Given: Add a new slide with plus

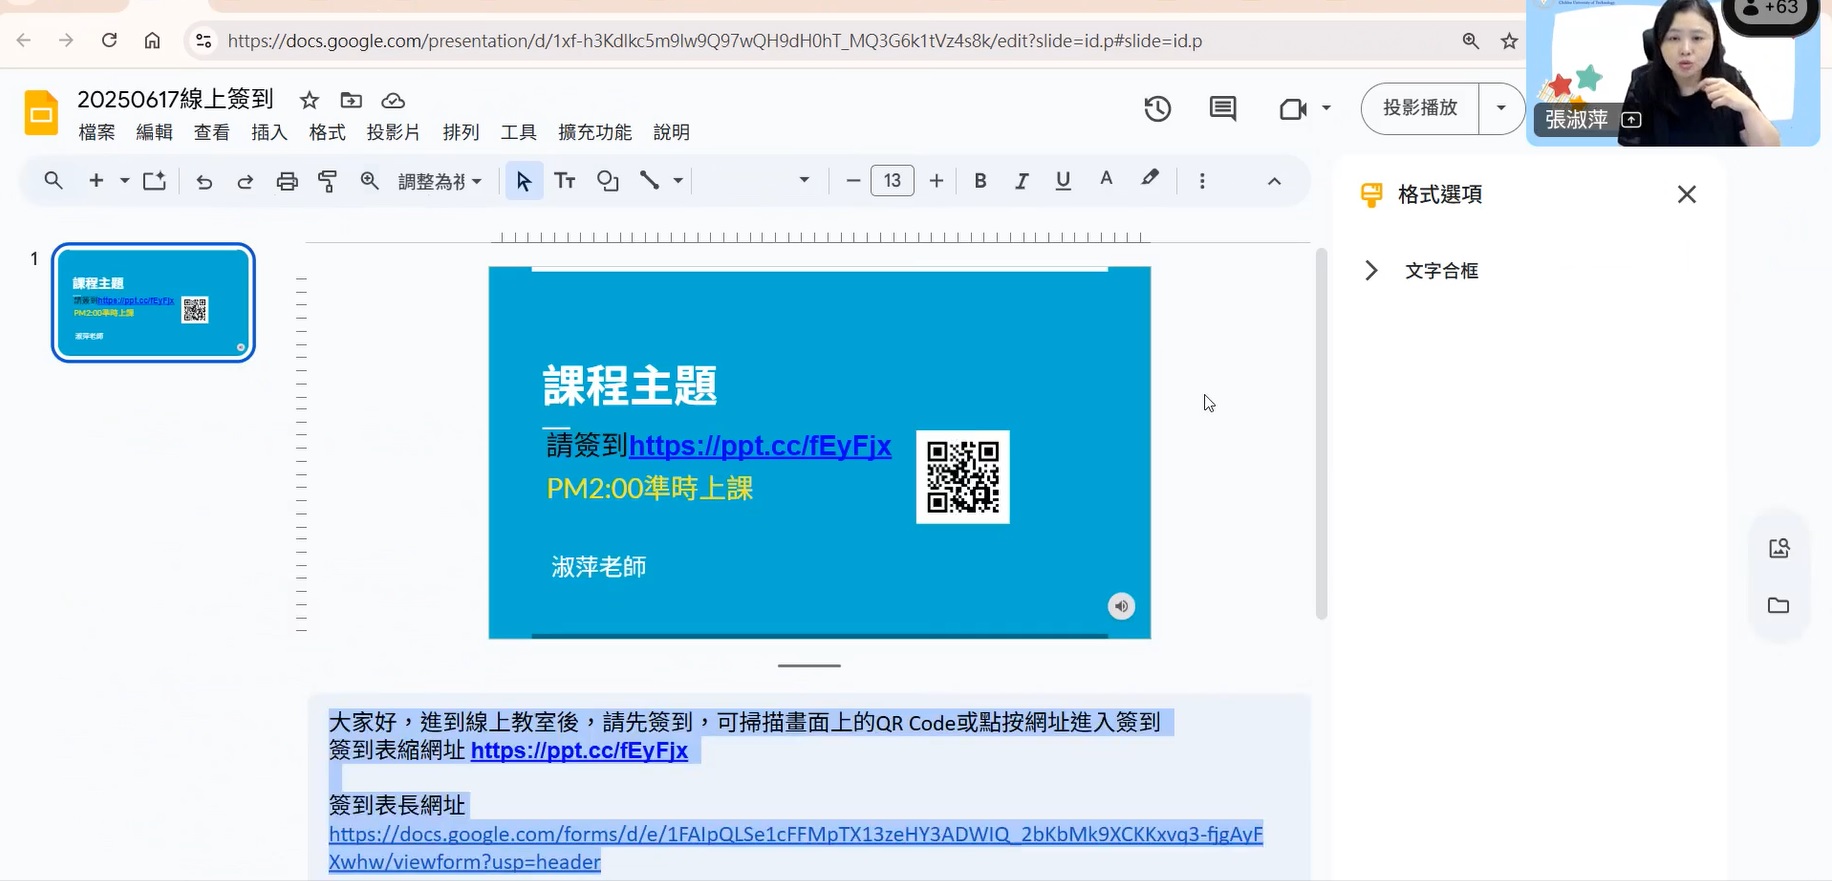Looking at the screenshot, I should (x=96, y=181).
